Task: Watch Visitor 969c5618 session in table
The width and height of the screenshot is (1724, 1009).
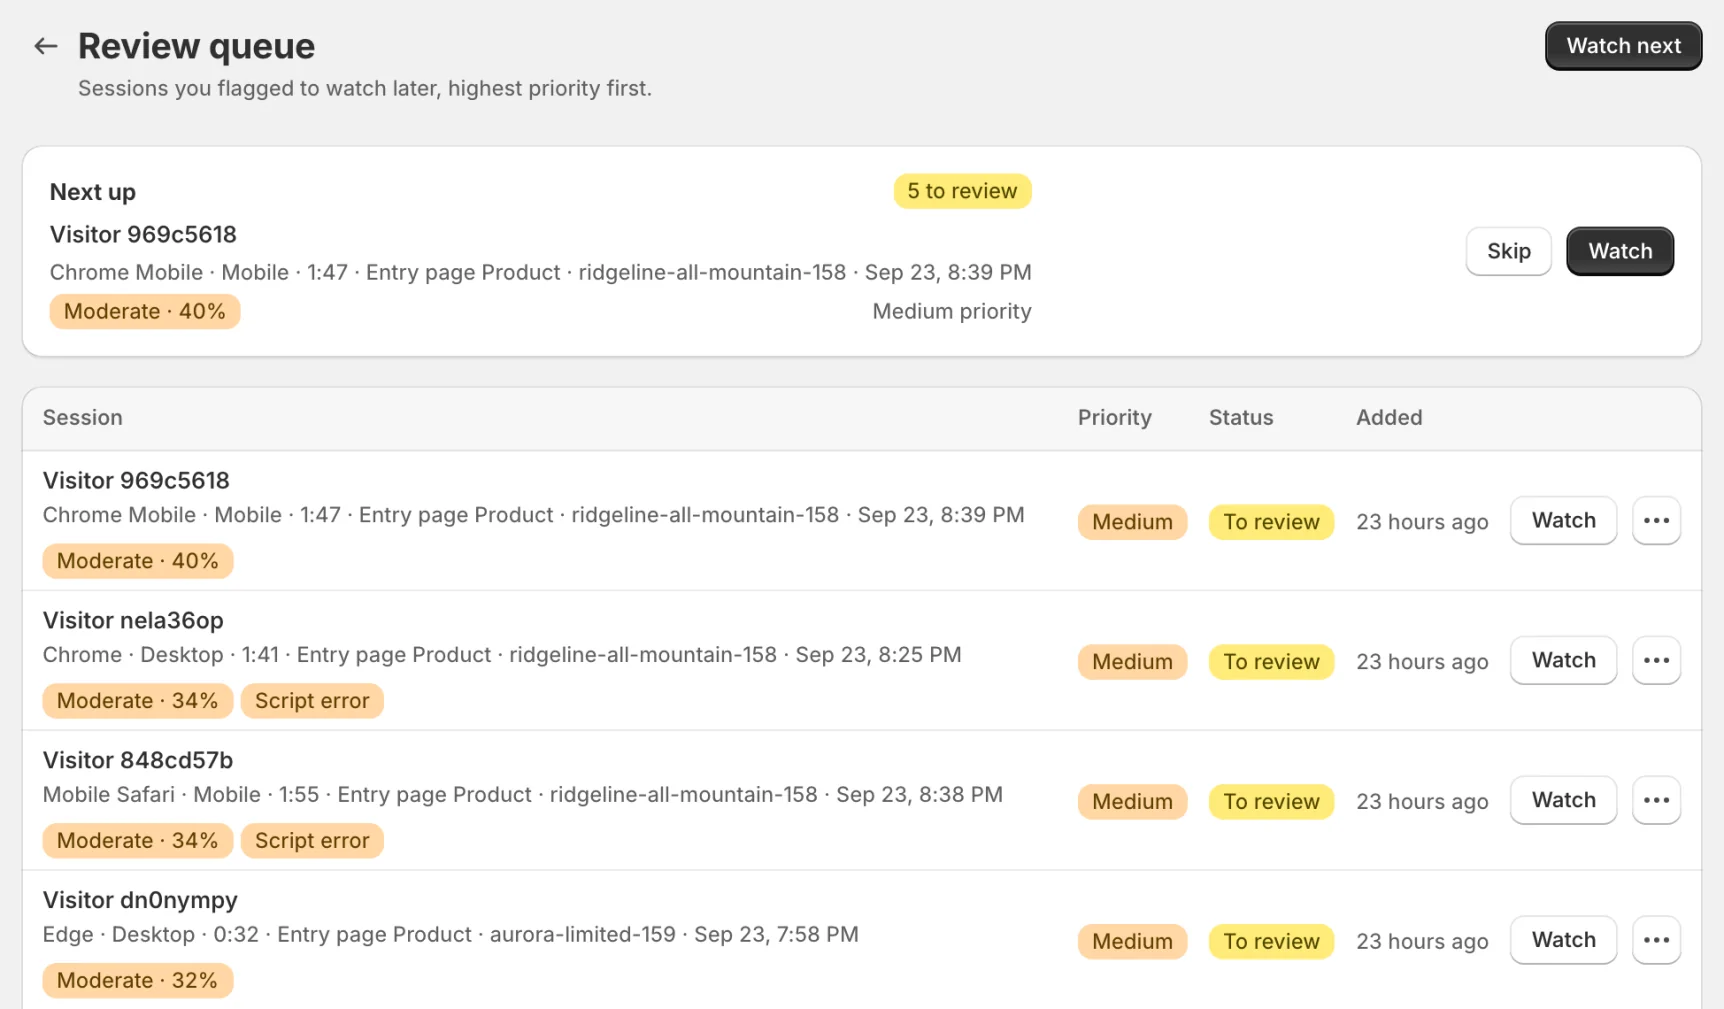Action: coord(1563,520)
